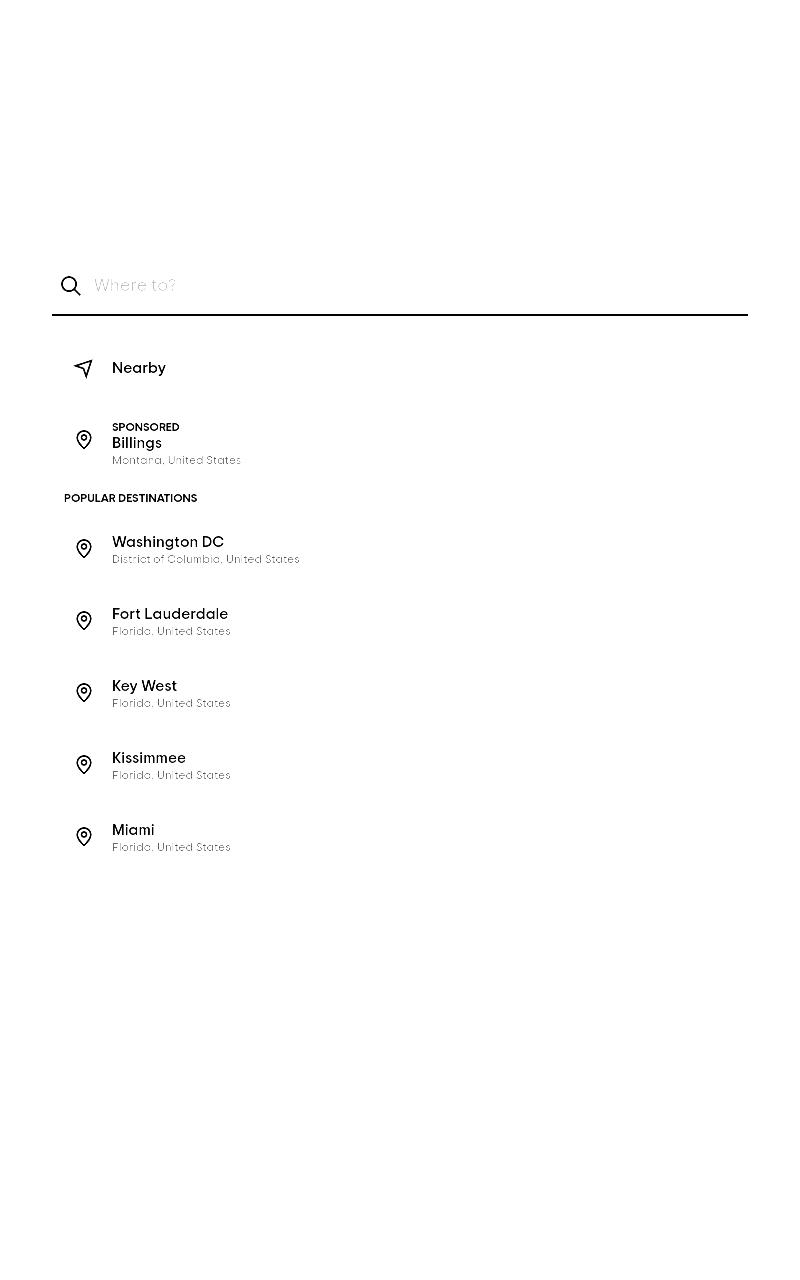Click 'District of Columbia, United States' subtitle

click(206, 559)
